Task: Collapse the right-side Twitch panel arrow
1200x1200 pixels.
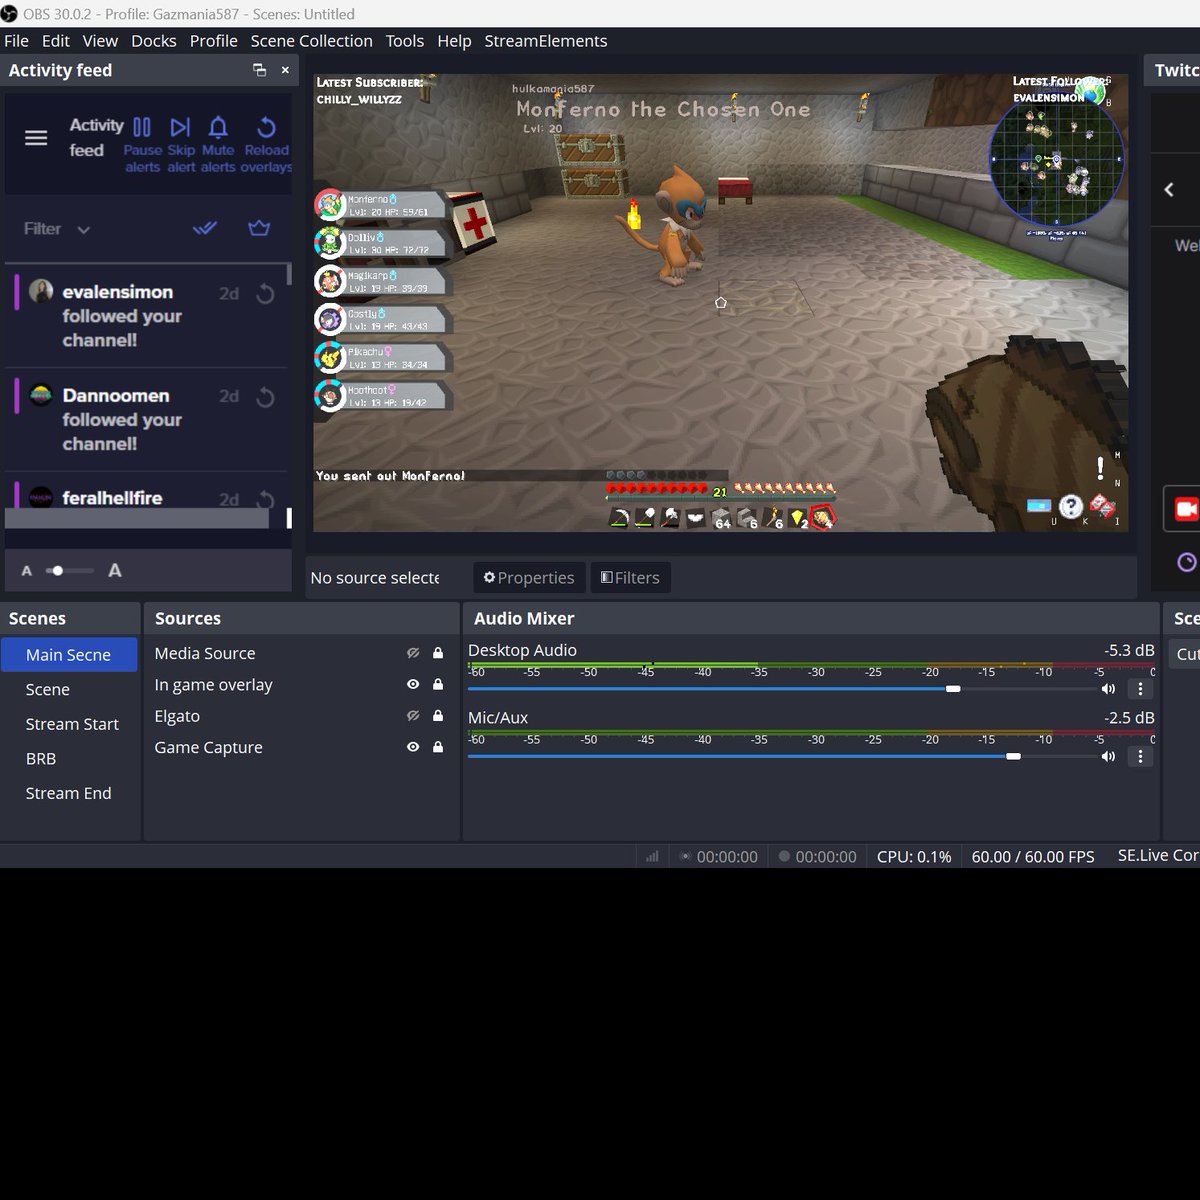Action: pos(1169,189)
